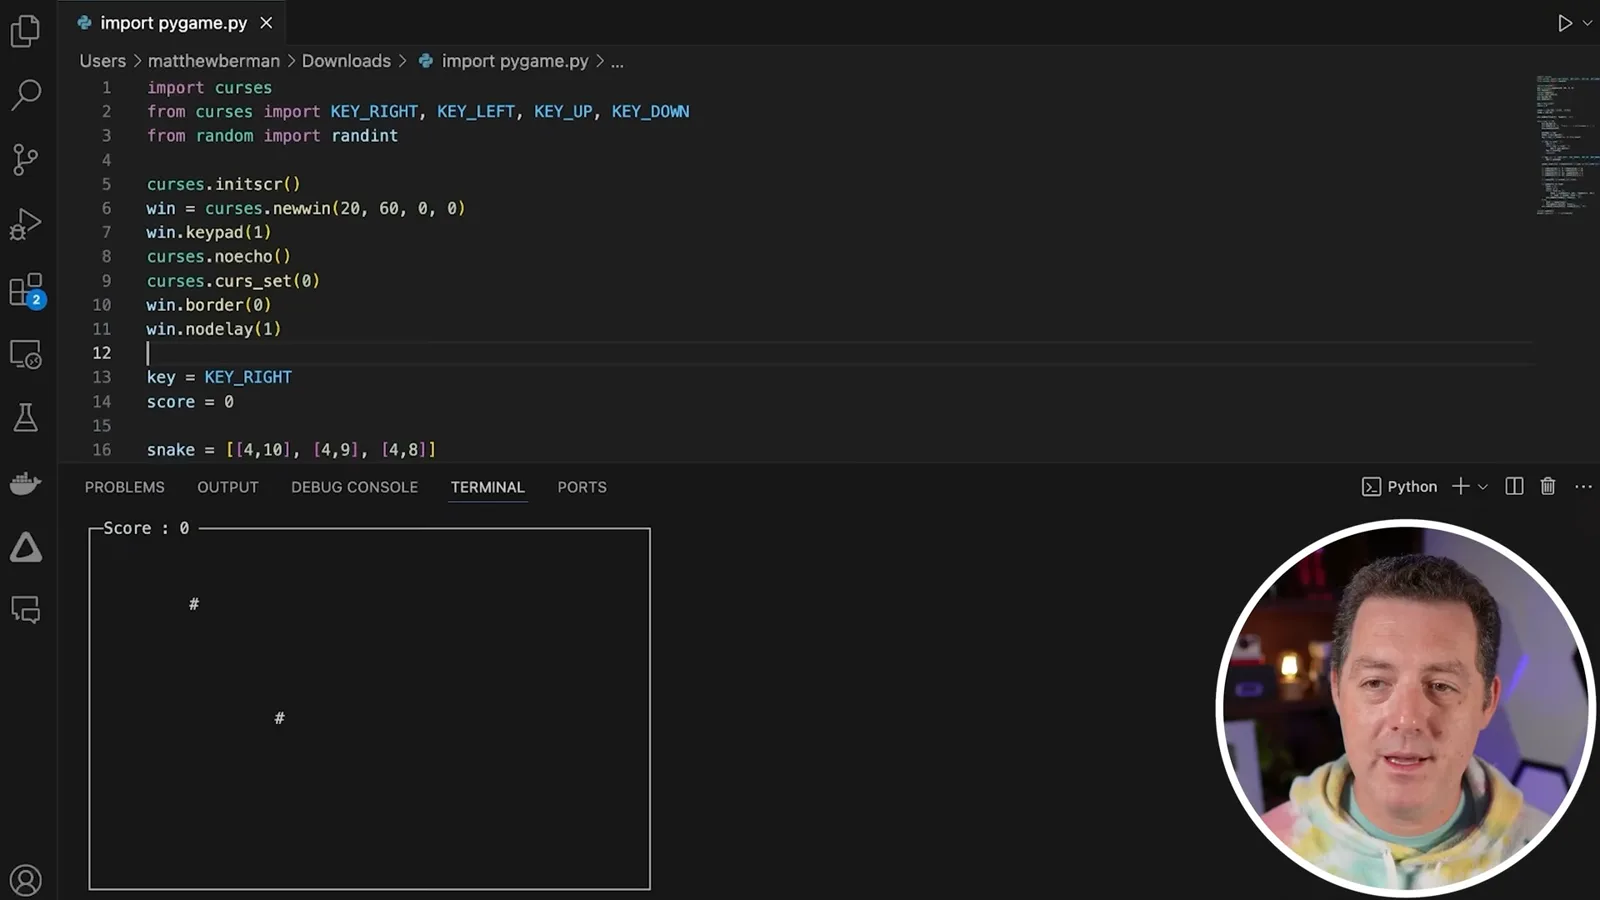Switch to the PORTS panel tab
This screenshot has height=900, width=1600.
pos(582,487)
